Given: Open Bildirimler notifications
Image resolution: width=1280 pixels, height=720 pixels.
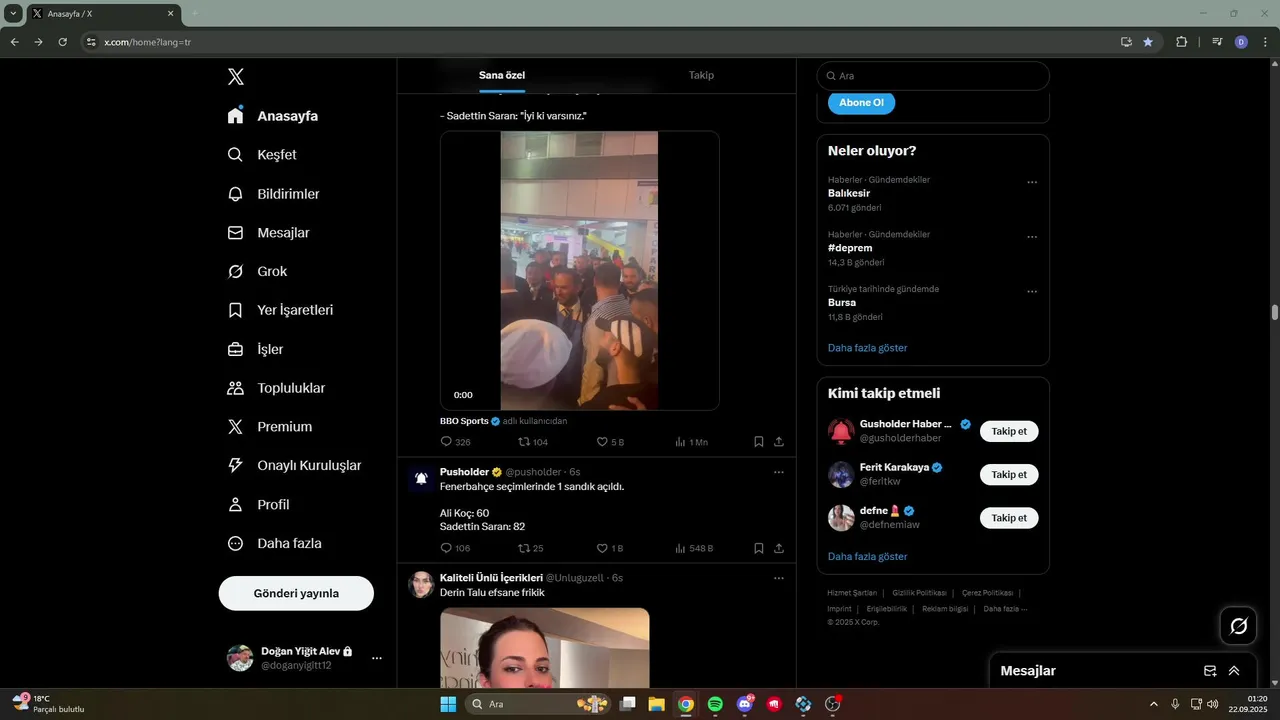Looking at the screenshot, I should tap(273, 194).
